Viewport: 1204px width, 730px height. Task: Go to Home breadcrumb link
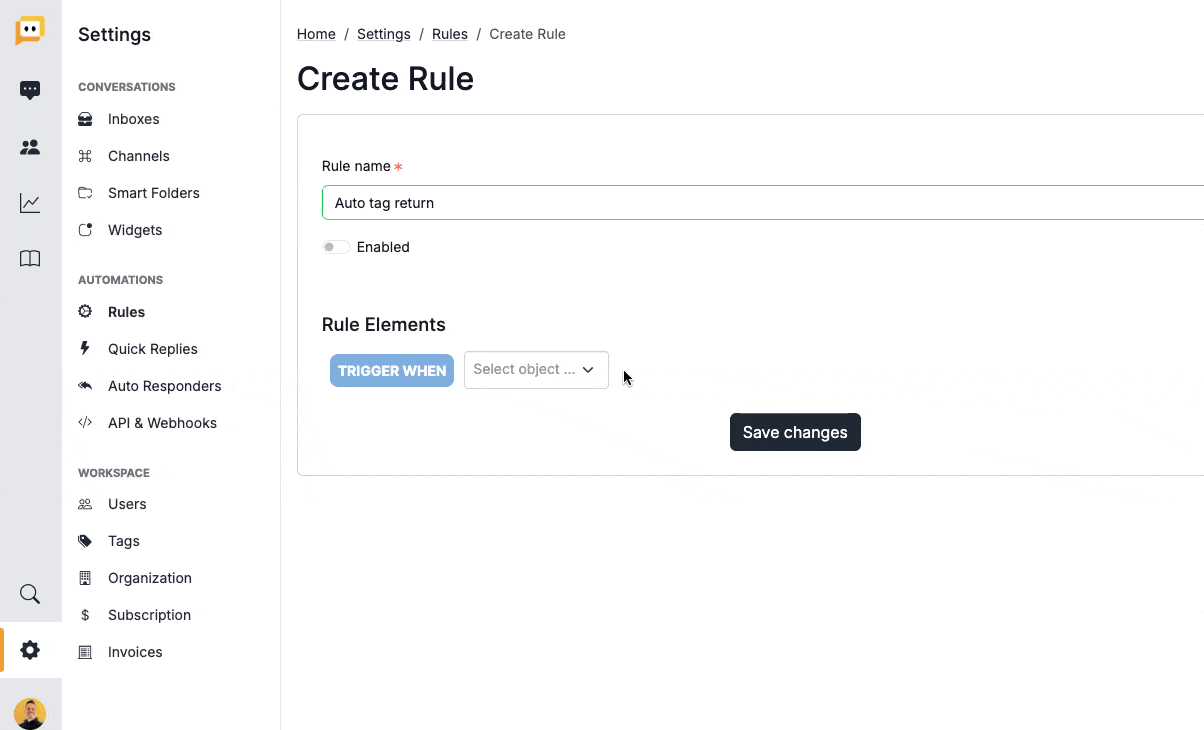coord(316,34)
